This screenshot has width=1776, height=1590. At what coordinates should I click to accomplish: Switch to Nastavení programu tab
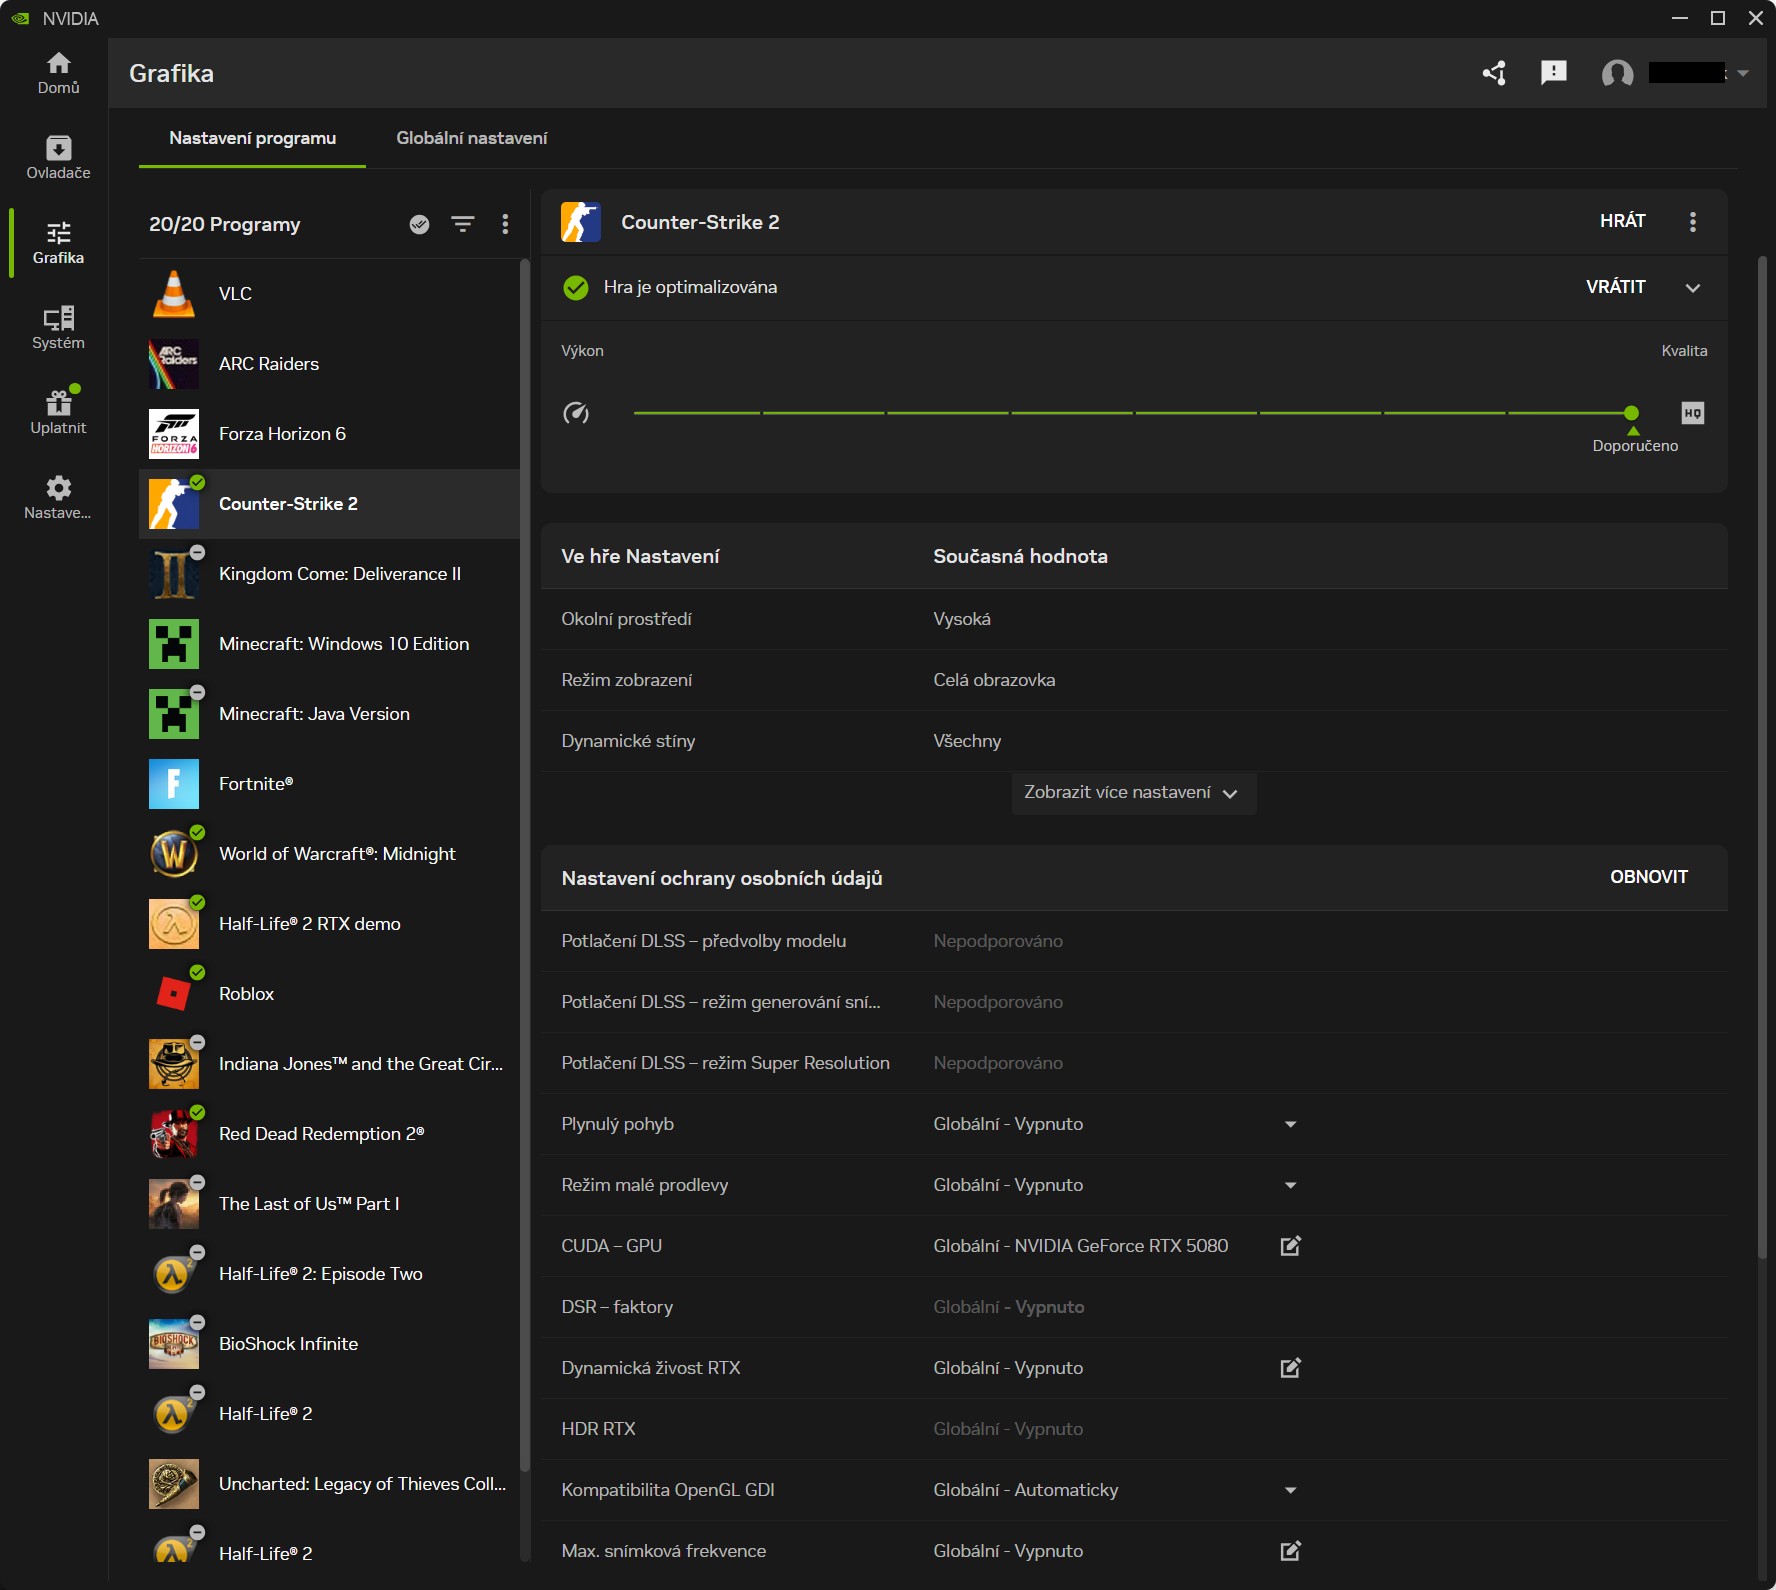252,138
